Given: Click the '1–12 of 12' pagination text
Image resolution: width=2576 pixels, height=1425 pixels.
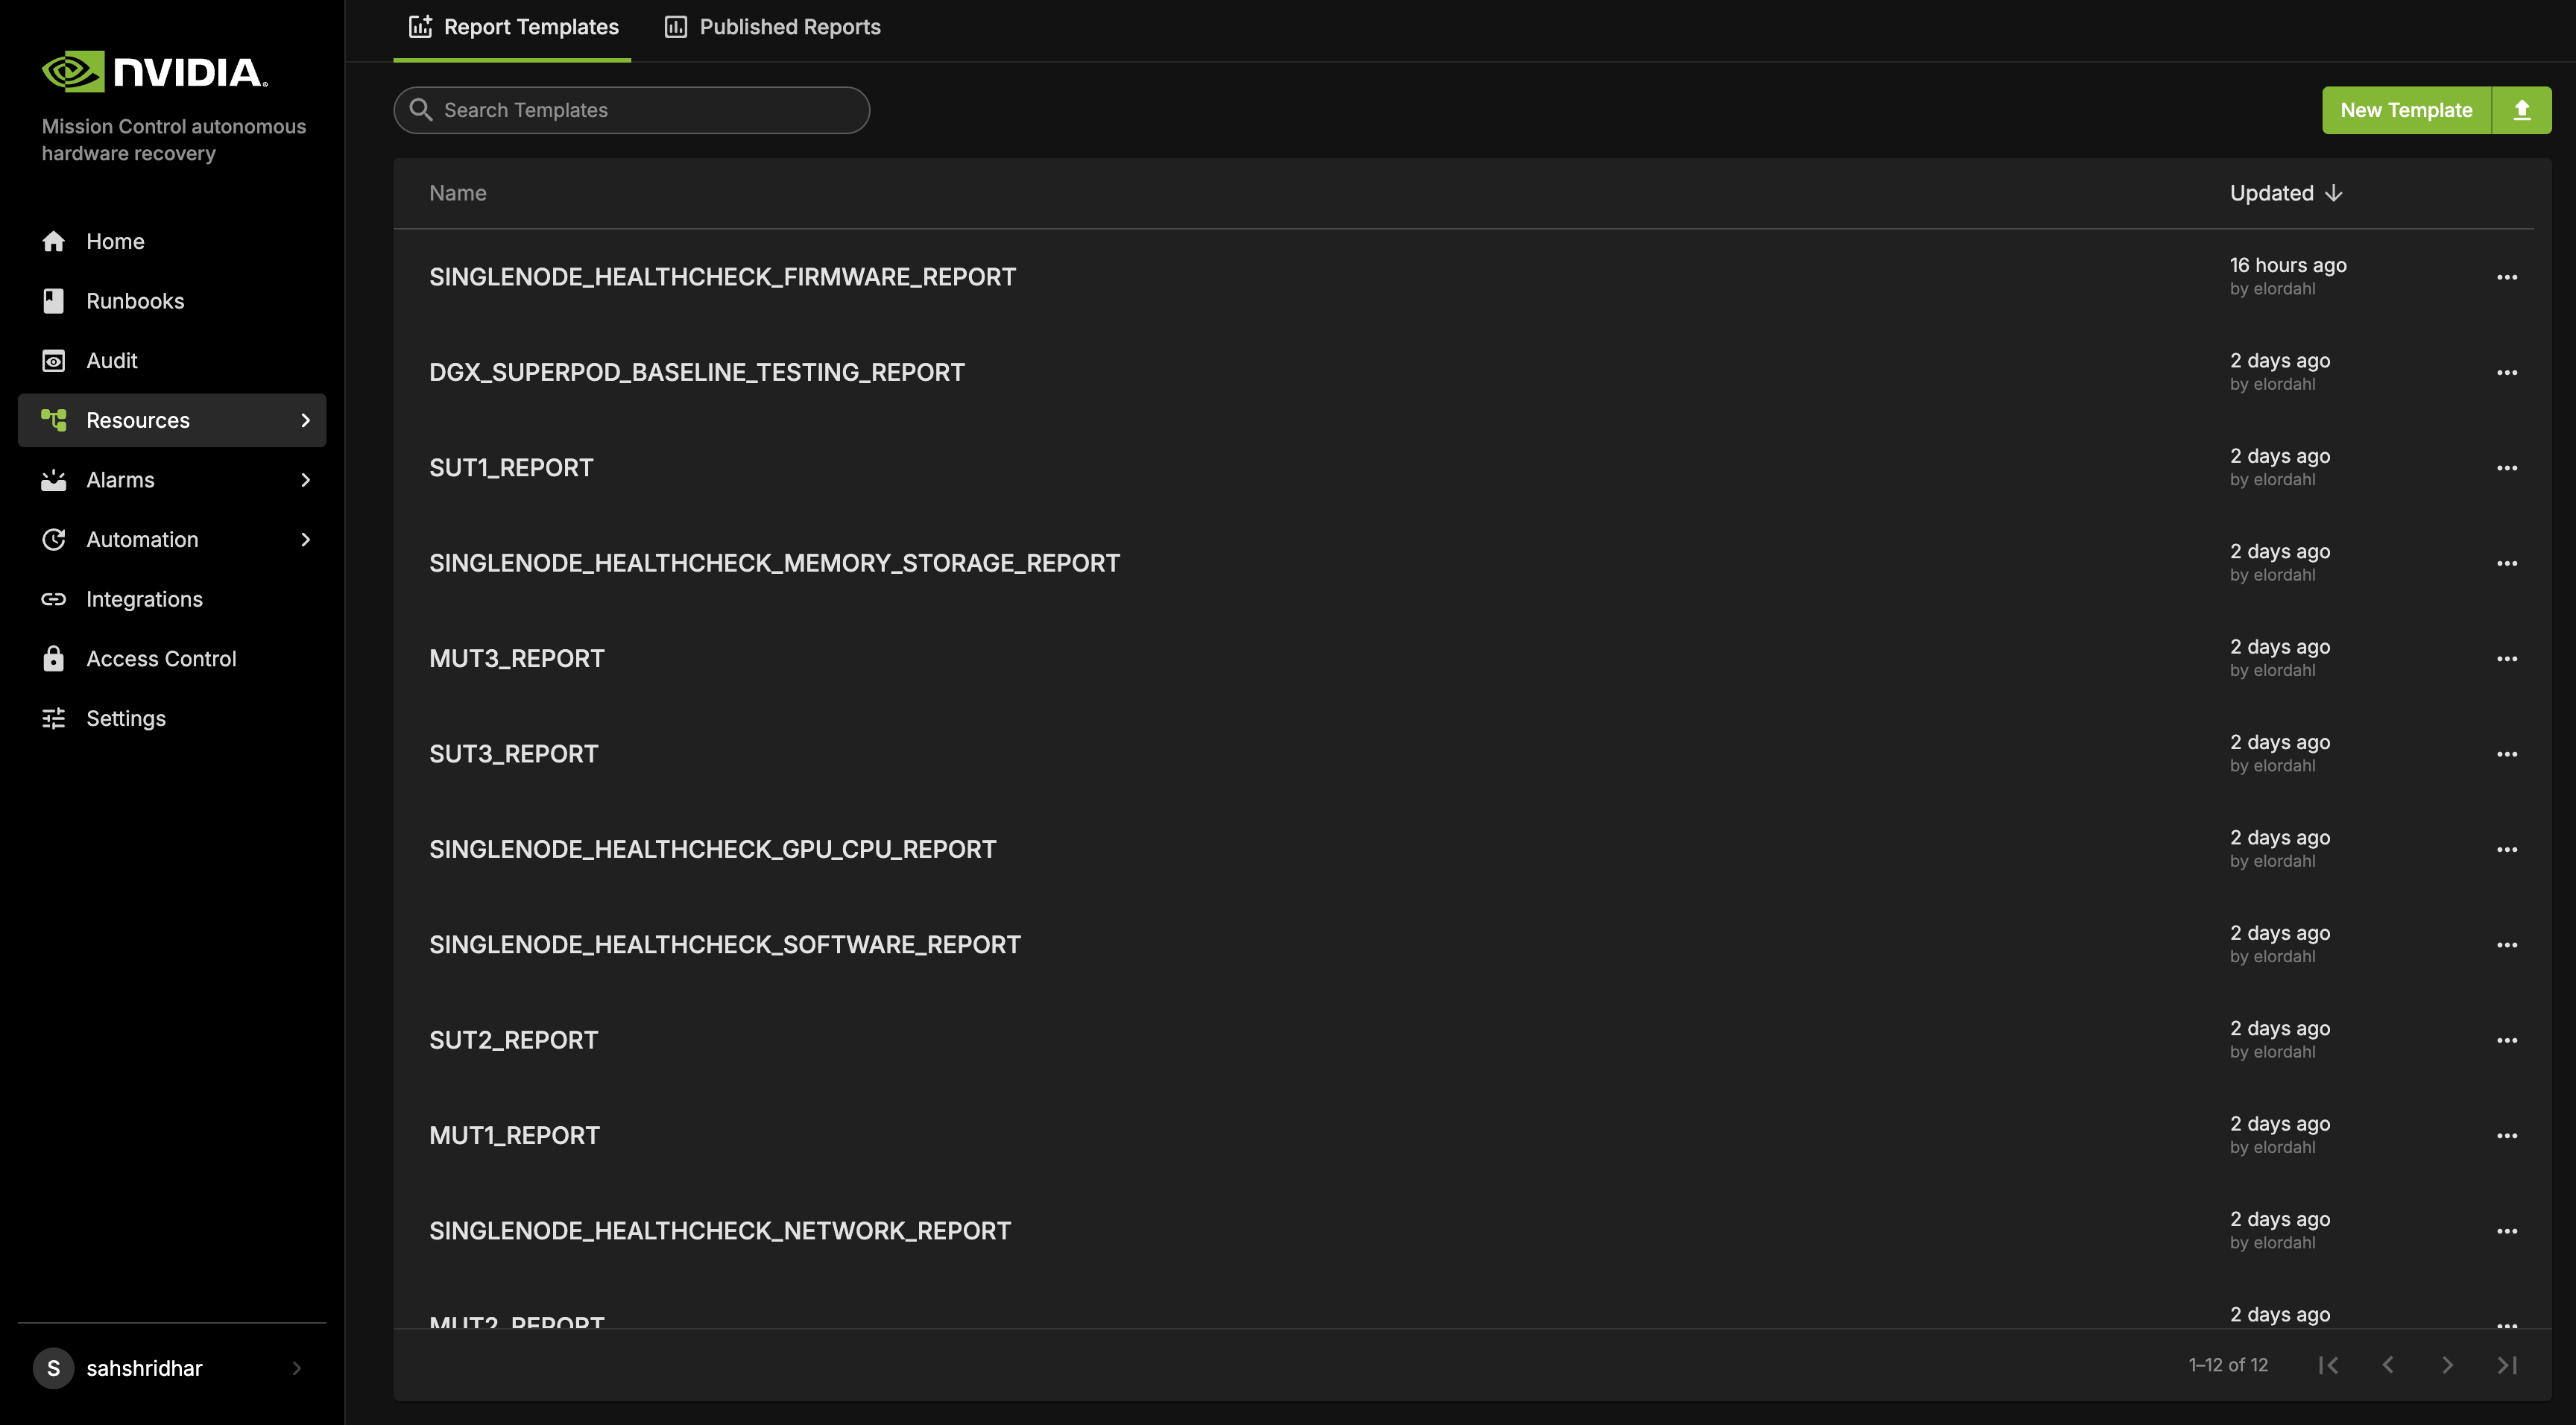Looking at the screenshot, I should [x=2228, y=1365].
